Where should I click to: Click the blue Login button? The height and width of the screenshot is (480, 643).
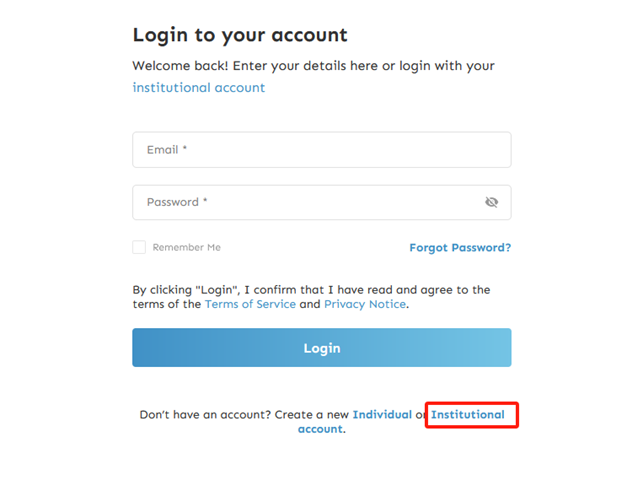point(322,348)
